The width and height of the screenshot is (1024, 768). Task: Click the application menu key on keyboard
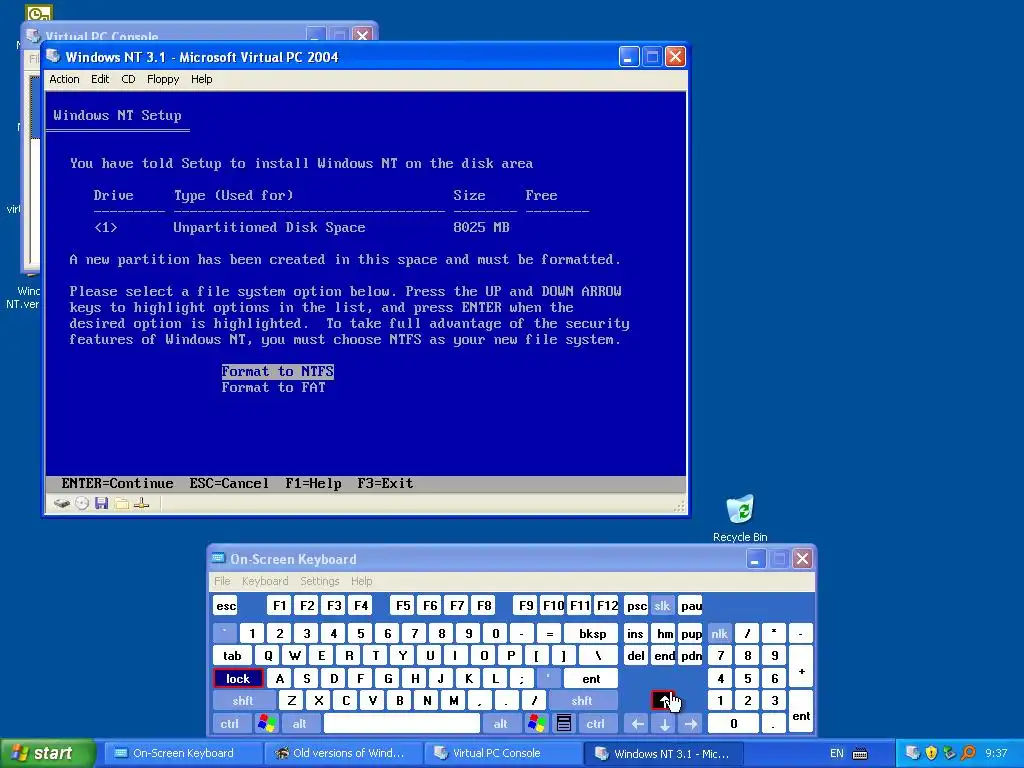coord(564,724)
